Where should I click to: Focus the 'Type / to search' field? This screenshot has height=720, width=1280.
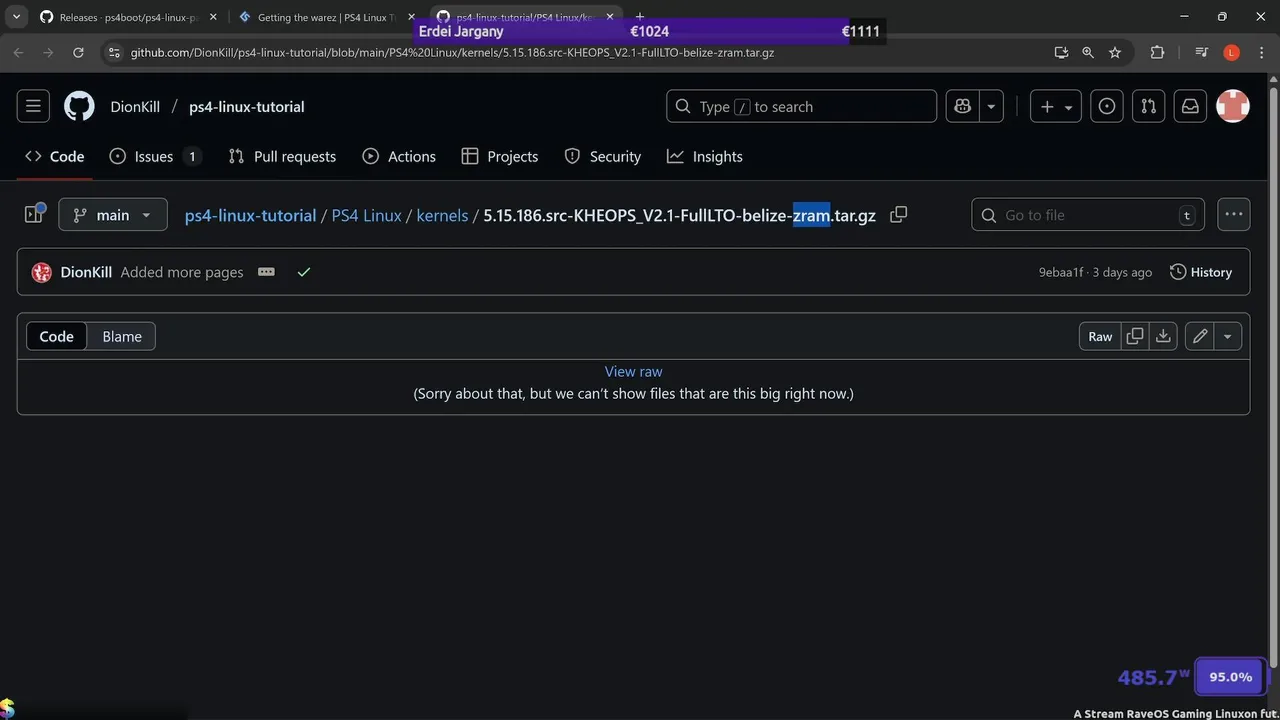click(802, 106)
